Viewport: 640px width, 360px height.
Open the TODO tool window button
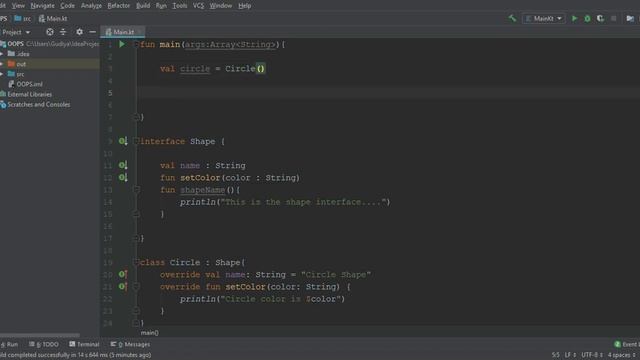coord(44,344)
